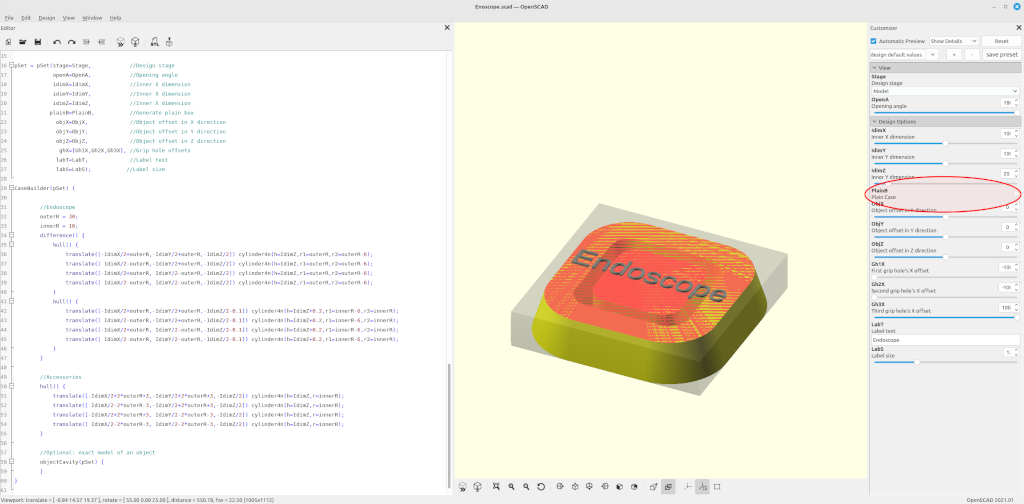Click the Reset button in Customizer
Image resolution: width=1024 pixels, height=504 pixels.
(x=1001, y=41)
